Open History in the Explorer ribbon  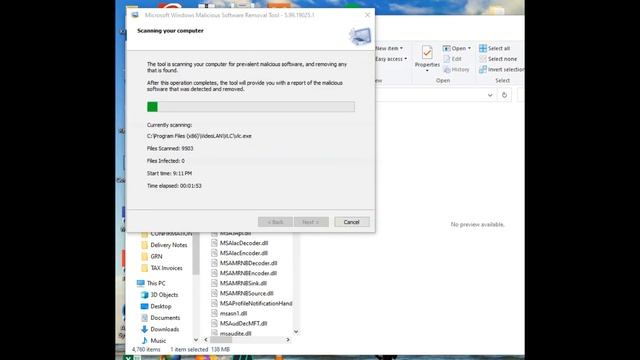(456, 69)
